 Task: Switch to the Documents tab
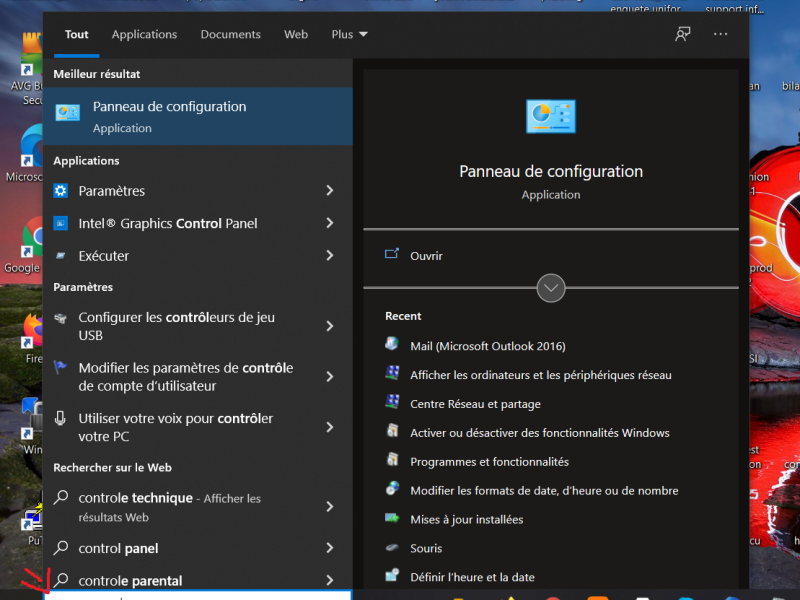point(231,34)
